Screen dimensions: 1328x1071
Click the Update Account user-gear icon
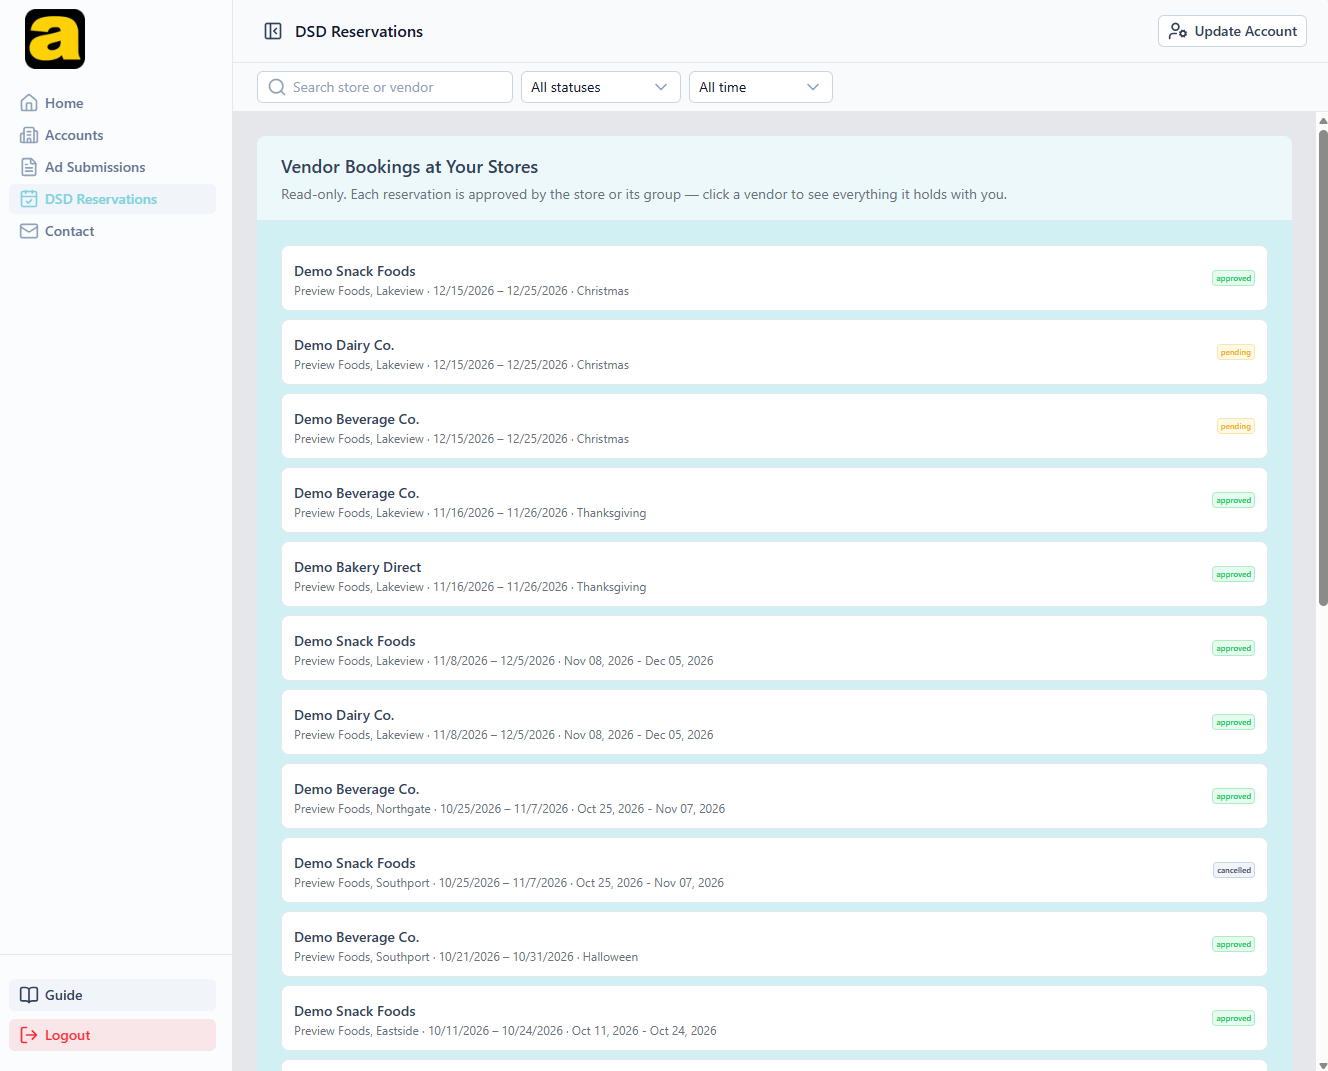click(x=1178, y=31)
